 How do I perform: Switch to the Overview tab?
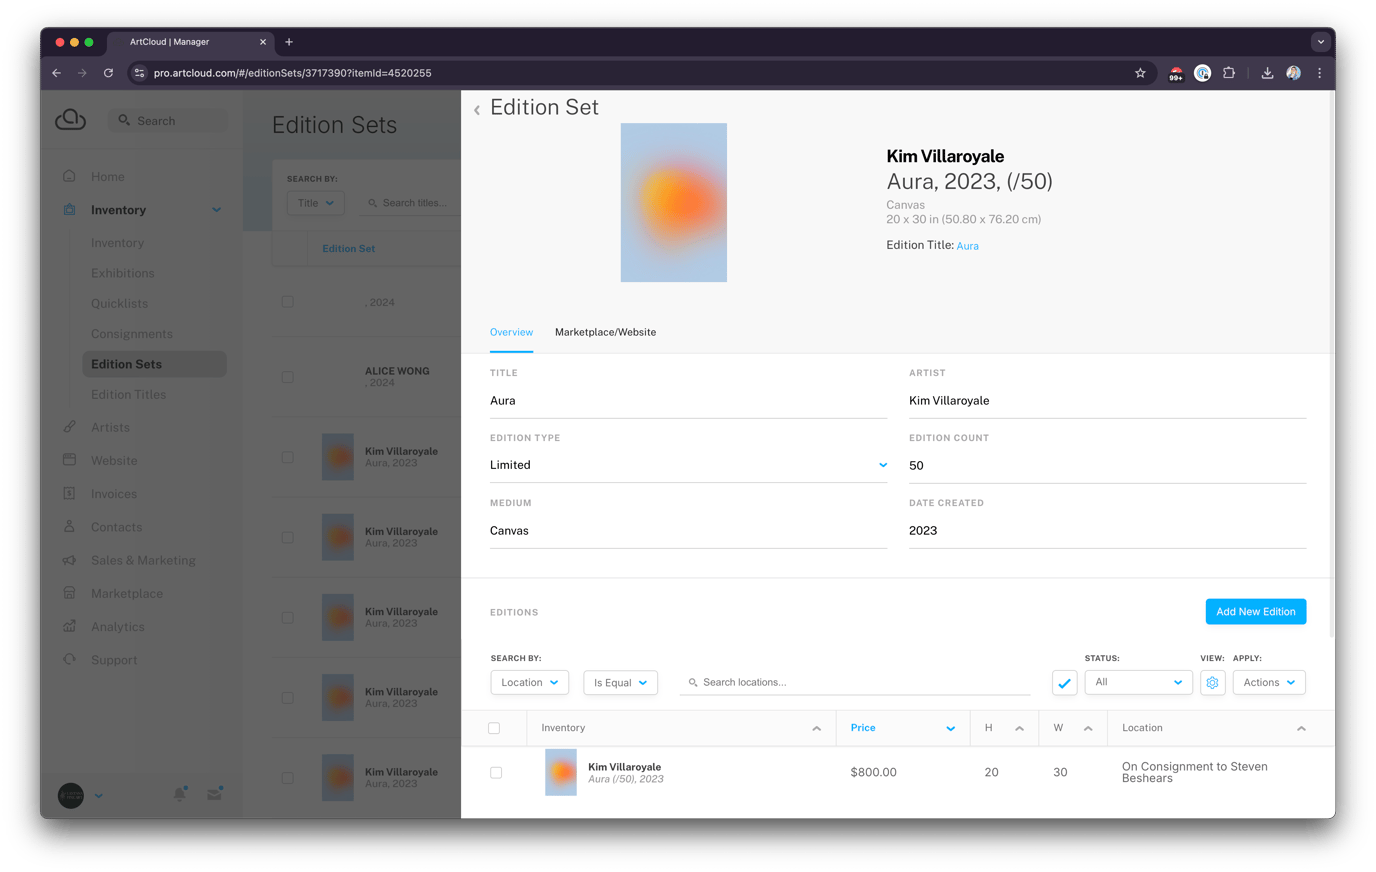511,332
